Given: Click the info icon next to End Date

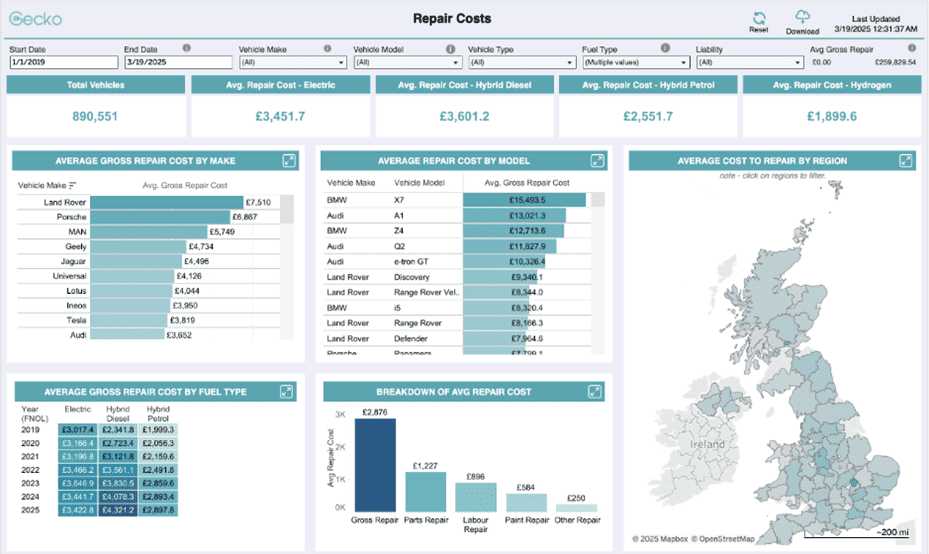Looking at the screenshot, I should (x=187, y=47).
